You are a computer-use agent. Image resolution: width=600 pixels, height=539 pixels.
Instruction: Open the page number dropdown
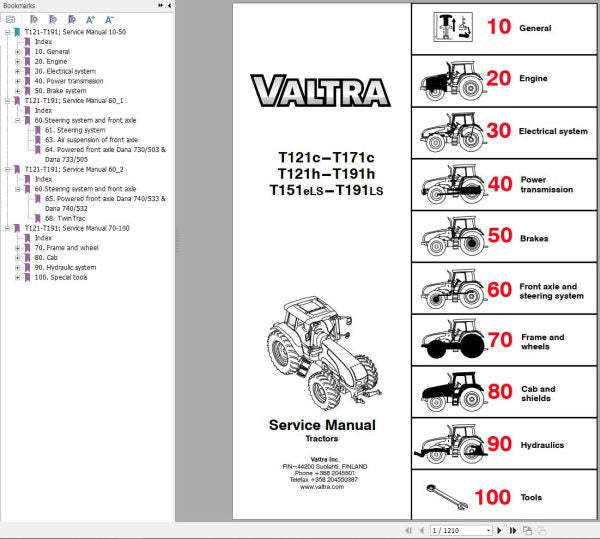tap(487, 530)
